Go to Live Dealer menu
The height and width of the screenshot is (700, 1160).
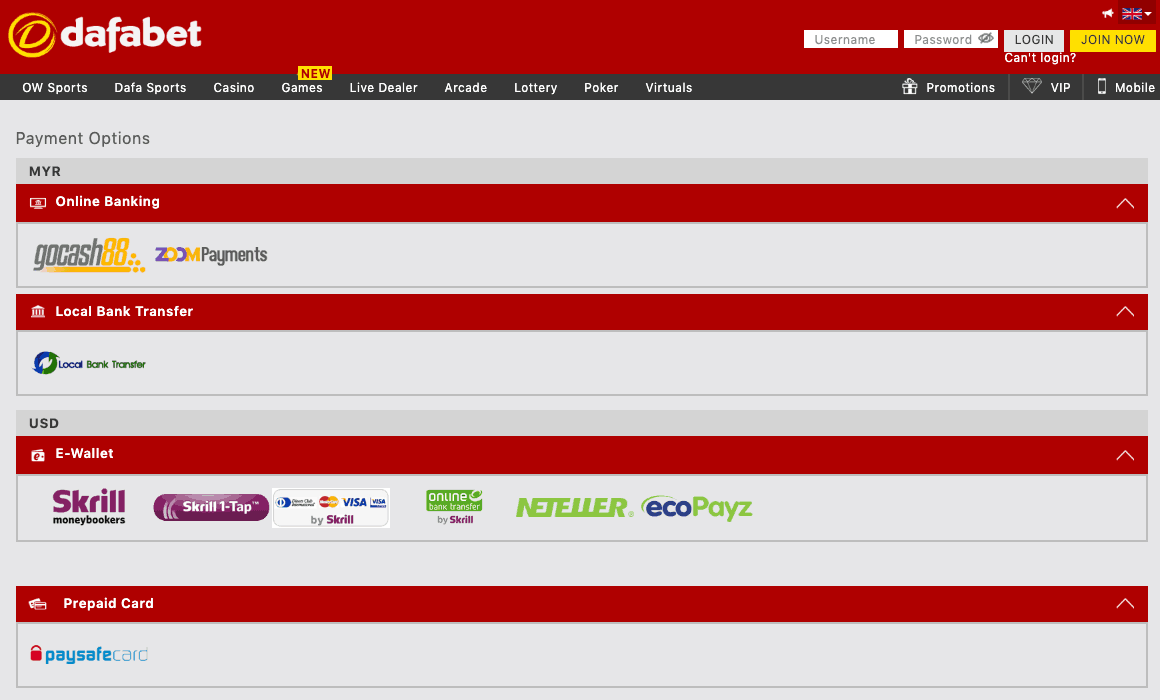point(383,88)
